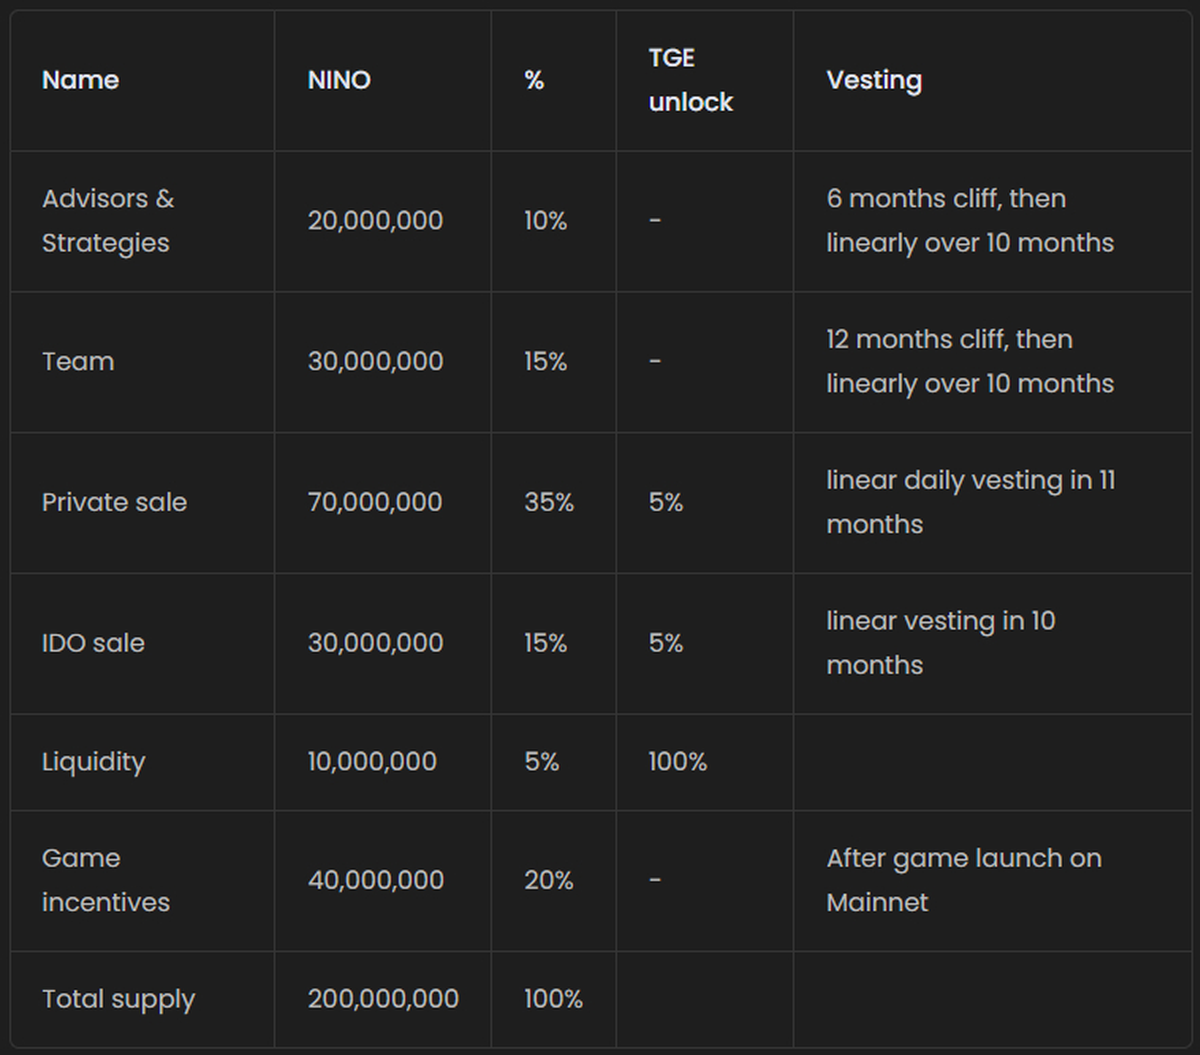Click the 200,000,000 total amount
This screenshot has width=1200, height=1055.
[383, 999]
